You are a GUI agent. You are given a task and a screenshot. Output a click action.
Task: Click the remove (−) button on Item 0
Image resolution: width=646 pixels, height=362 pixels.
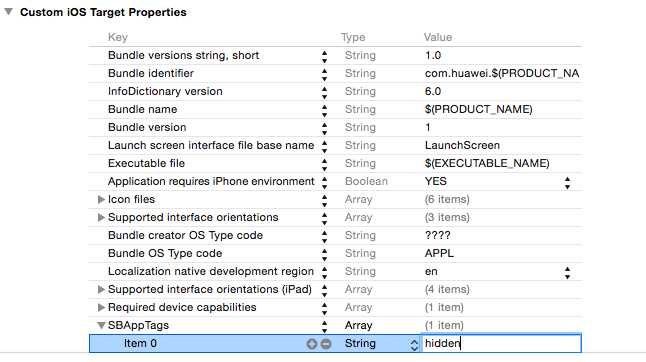pyautogui.click(x=326, y=343)
